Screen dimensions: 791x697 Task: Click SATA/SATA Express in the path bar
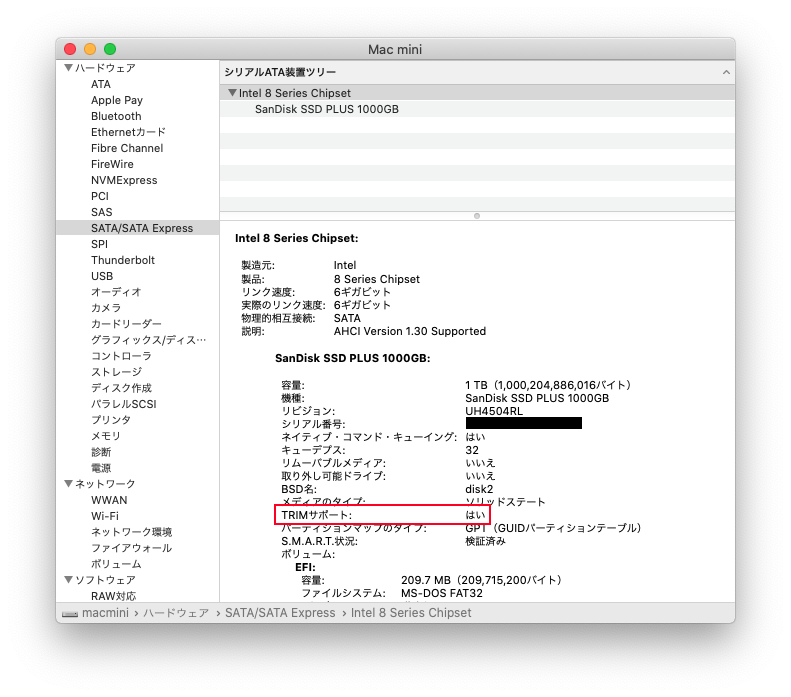click(280, 613)
